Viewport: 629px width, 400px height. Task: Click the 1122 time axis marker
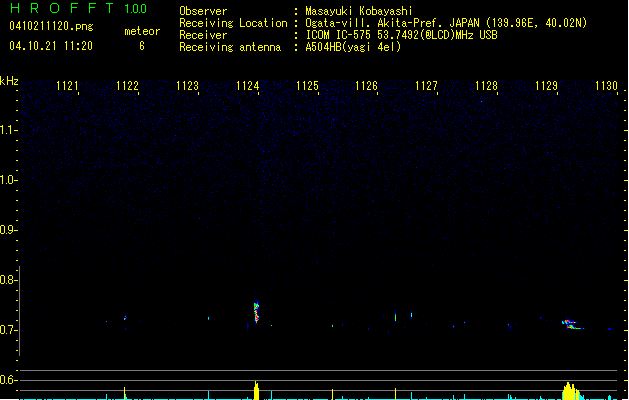[x=127, y=86]
